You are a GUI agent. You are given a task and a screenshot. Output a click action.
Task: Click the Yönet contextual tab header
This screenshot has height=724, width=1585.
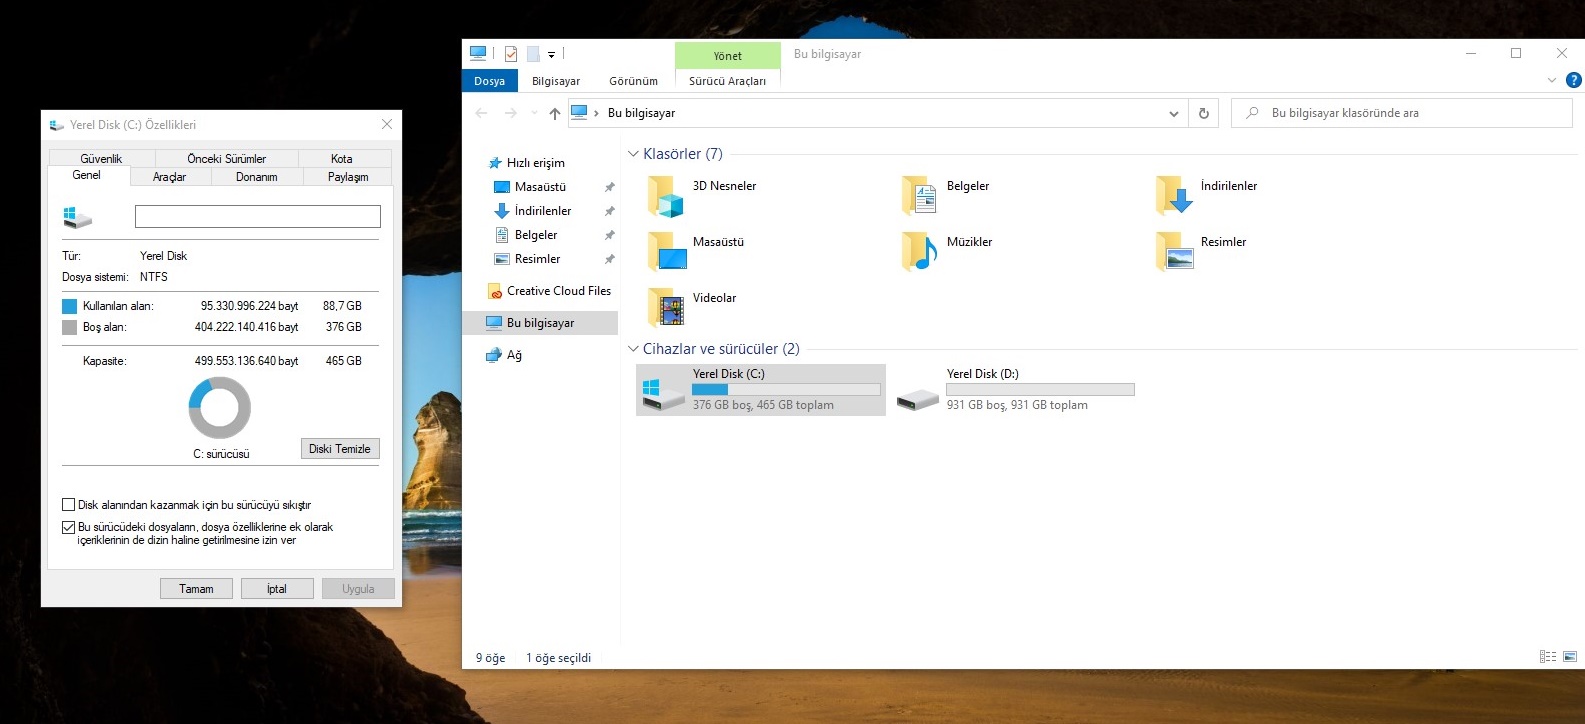pyautogui.click(x=728, y=56)
